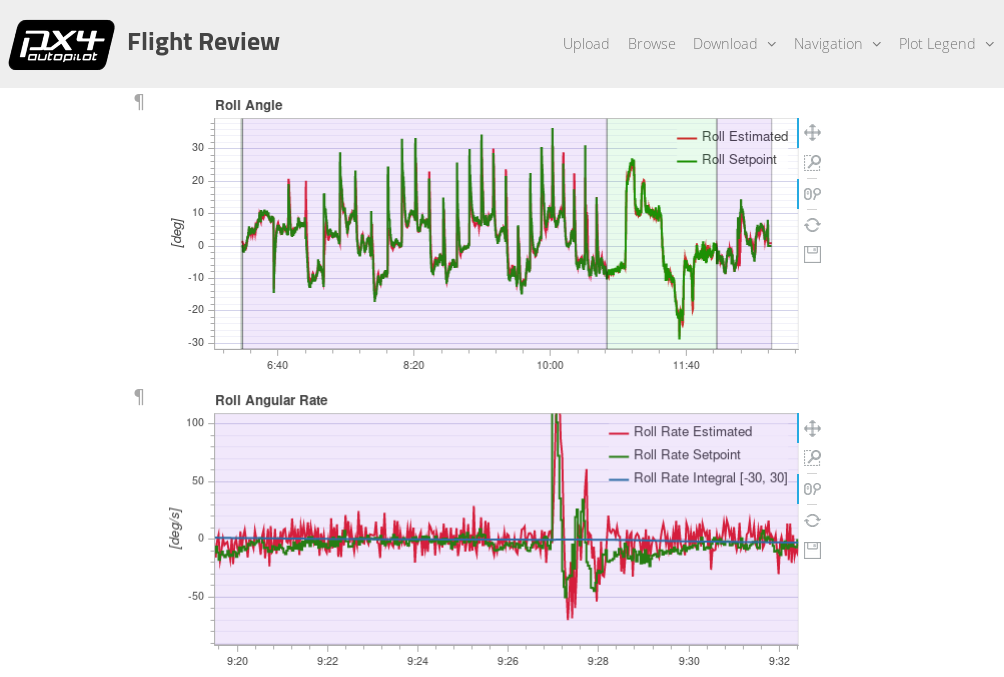This screenshot has width=1004, height=677.
Task: Select Pan tool on Roll Angular Rate plot
Action: [812, 429]
